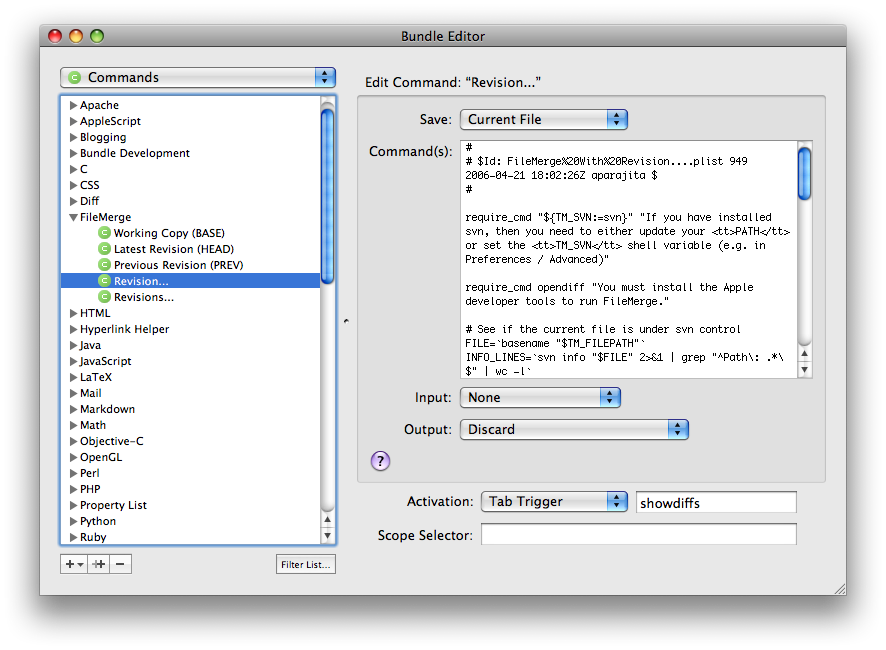Click the command text area scrollbar
The image size is (886, 650).
pos(805,260)
